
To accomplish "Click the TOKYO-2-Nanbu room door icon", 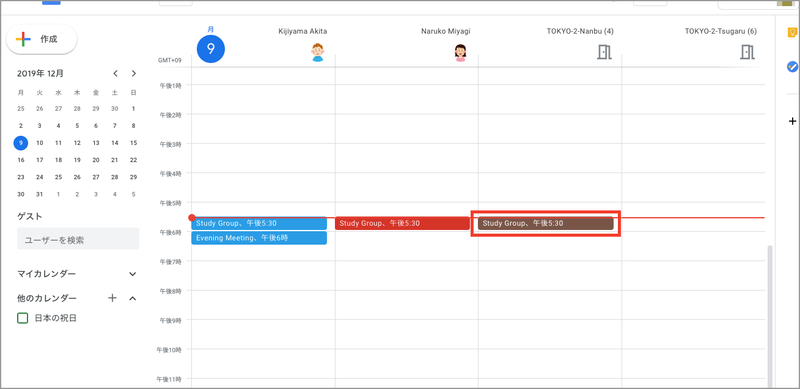I will [604, 52].
